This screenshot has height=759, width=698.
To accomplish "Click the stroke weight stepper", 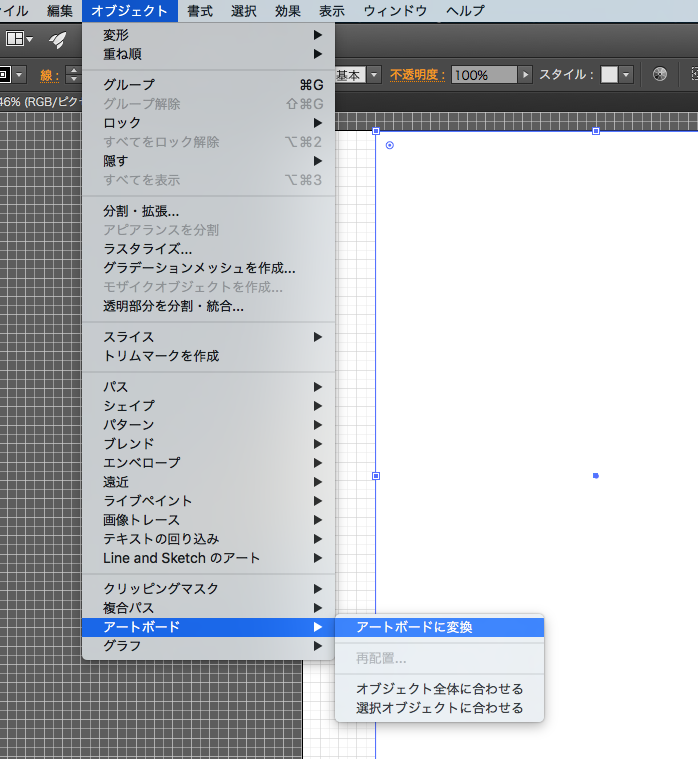I will tap(74, 75).
